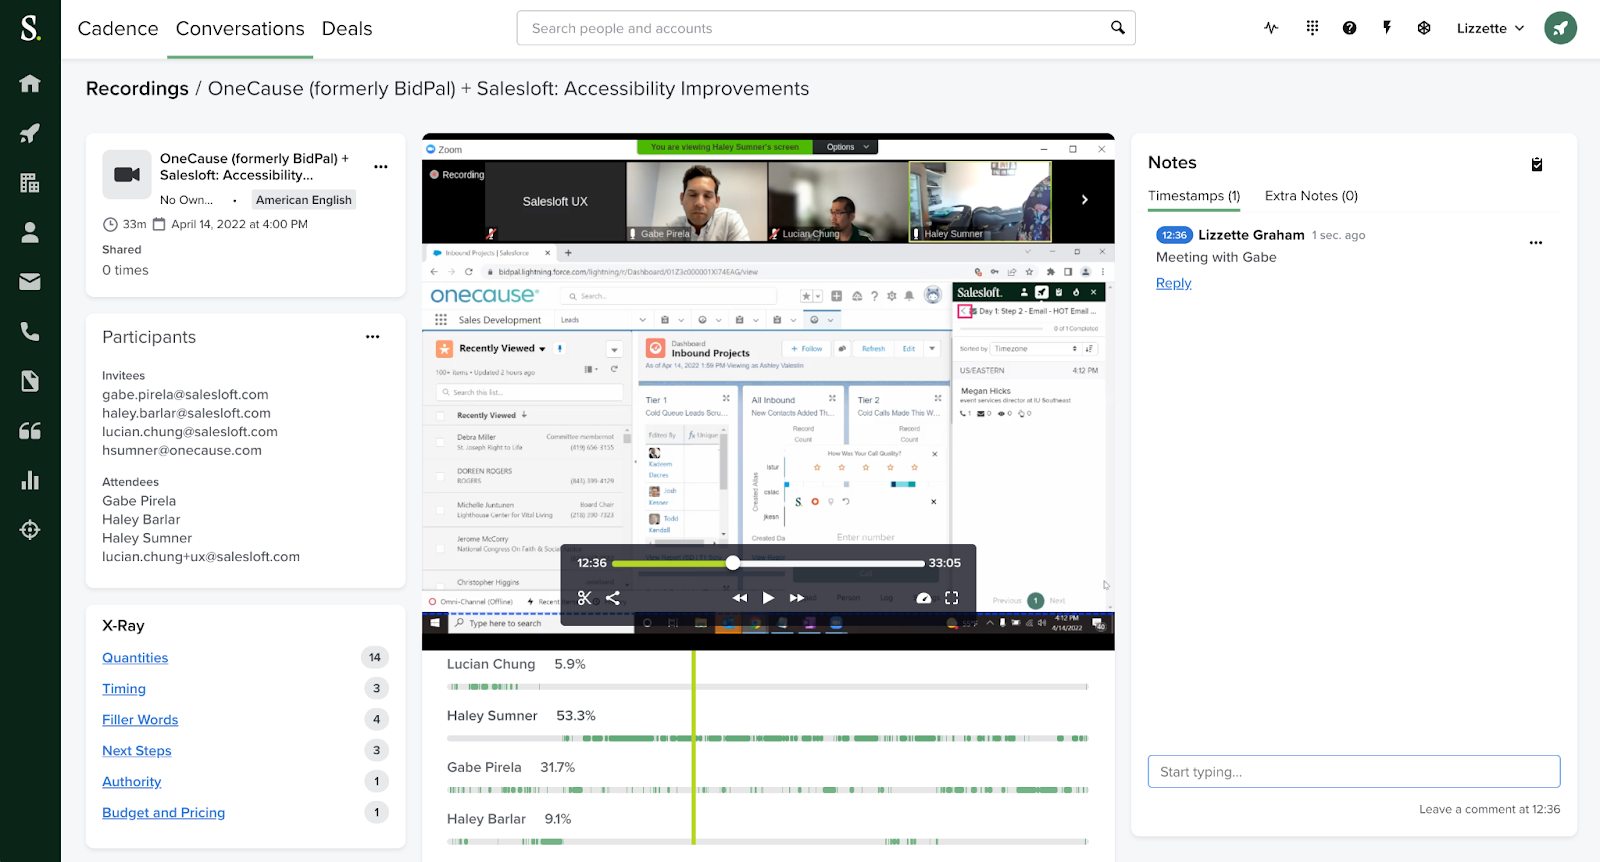The width and height of the screenshot is (1600, 862).
Task: Click the Start typing note field
Action: pyautogui.click(x=1354, y=772)
